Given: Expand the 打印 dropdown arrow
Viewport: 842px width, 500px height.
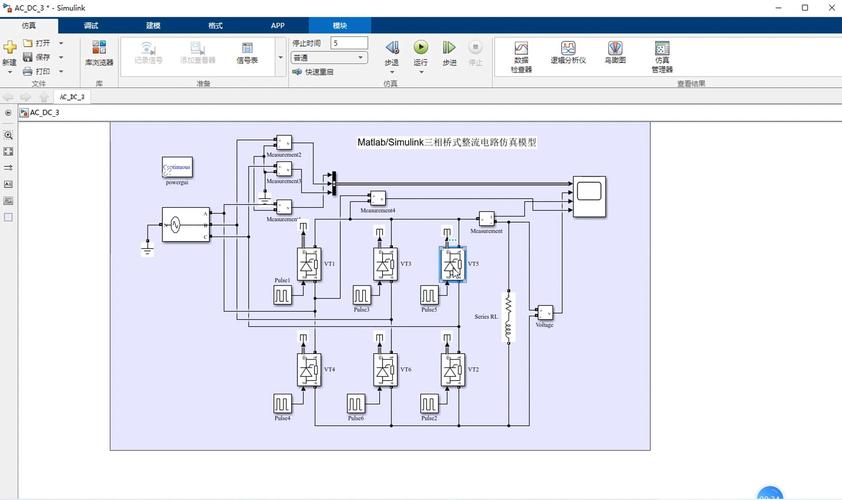Looking at the screenshot, I should 61,71.
